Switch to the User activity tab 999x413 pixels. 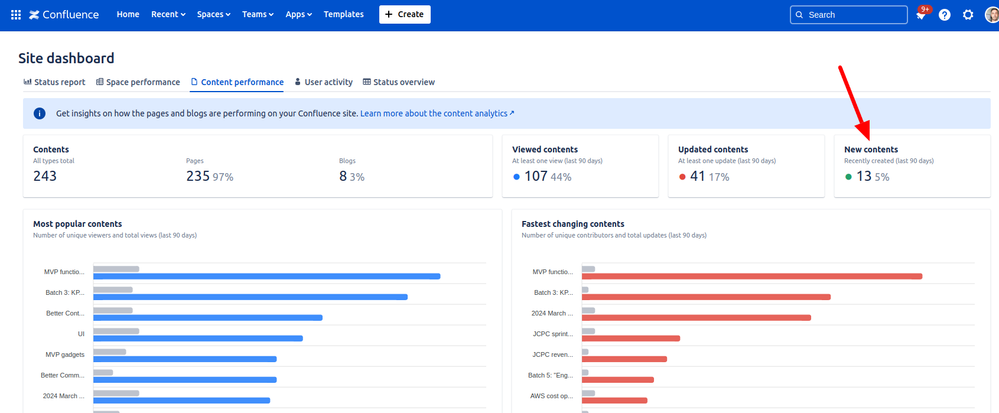[x=323, y=82]
